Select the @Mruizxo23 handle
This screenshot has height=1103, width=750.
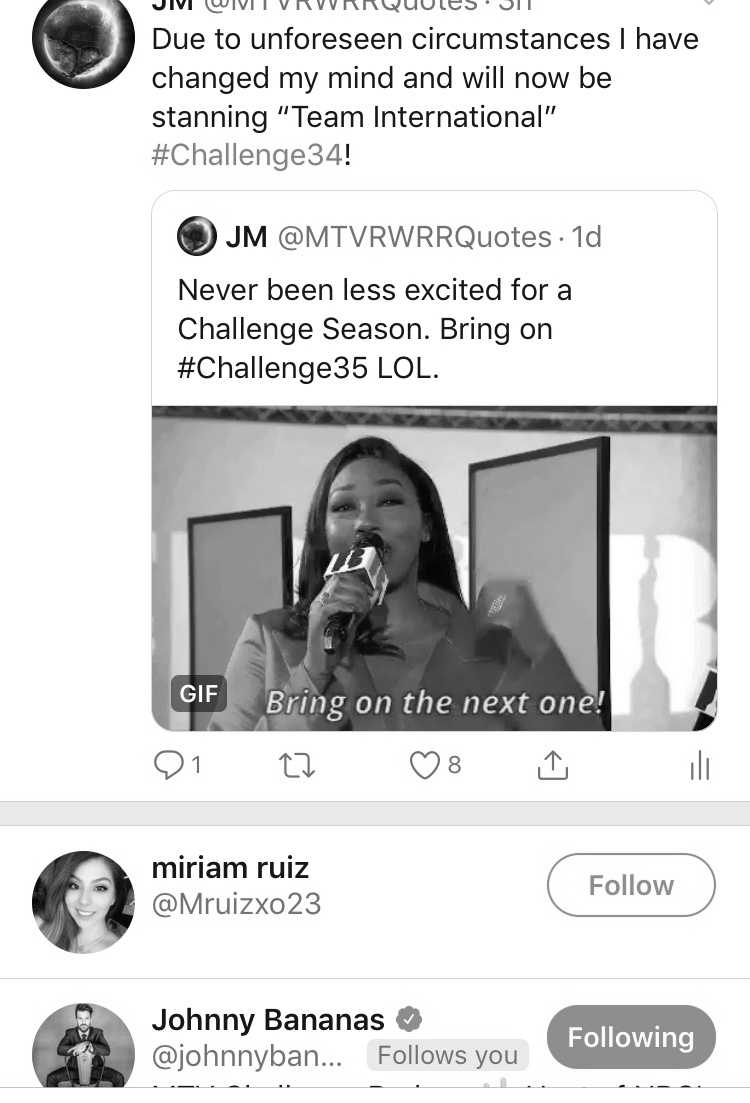[x=236, y=904]
